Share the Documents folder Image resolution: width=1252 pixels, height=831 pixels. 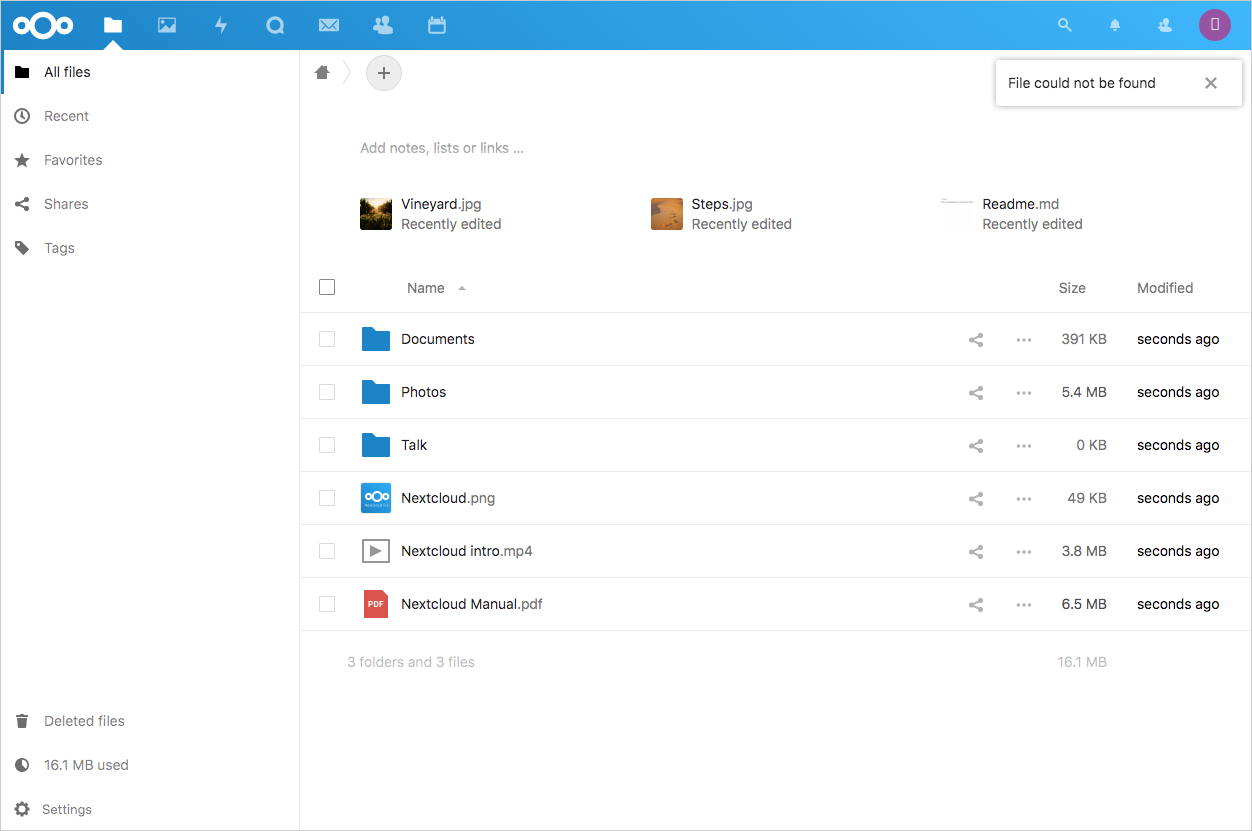pos(976,340)
